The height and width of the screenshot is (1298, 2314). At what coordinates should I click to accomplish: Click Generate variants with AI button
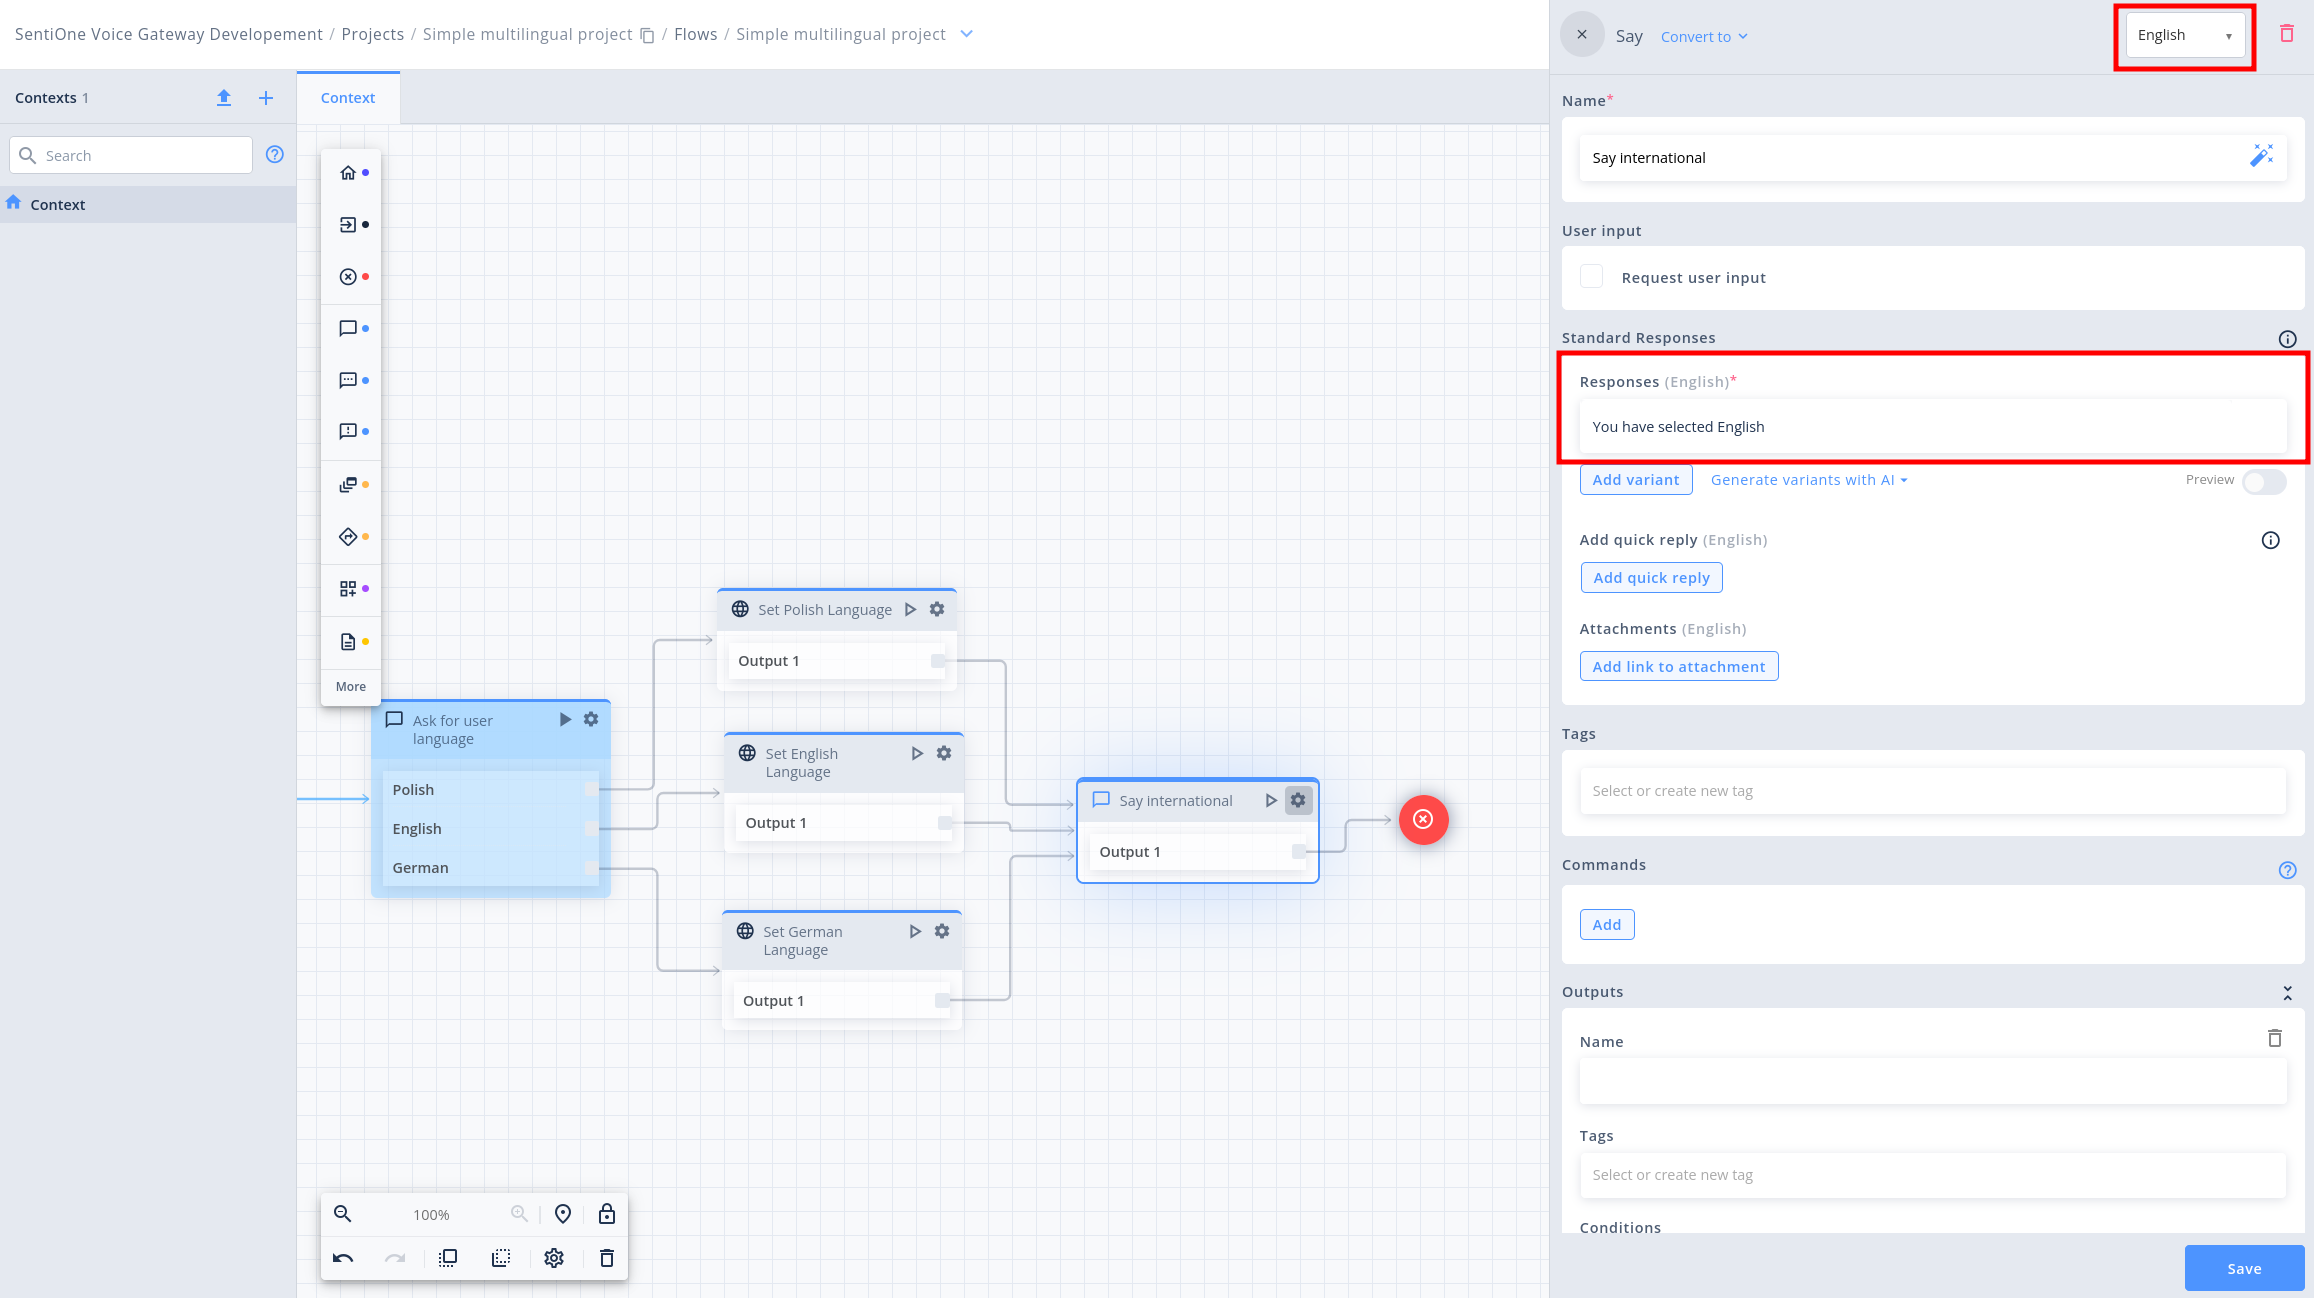point(1809,478)
